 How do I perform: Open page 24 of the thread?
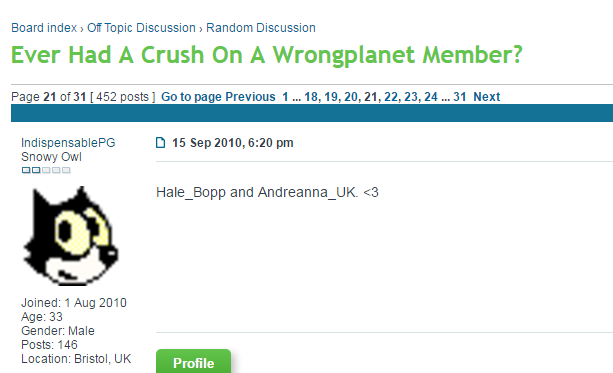(x=431, y=97)
